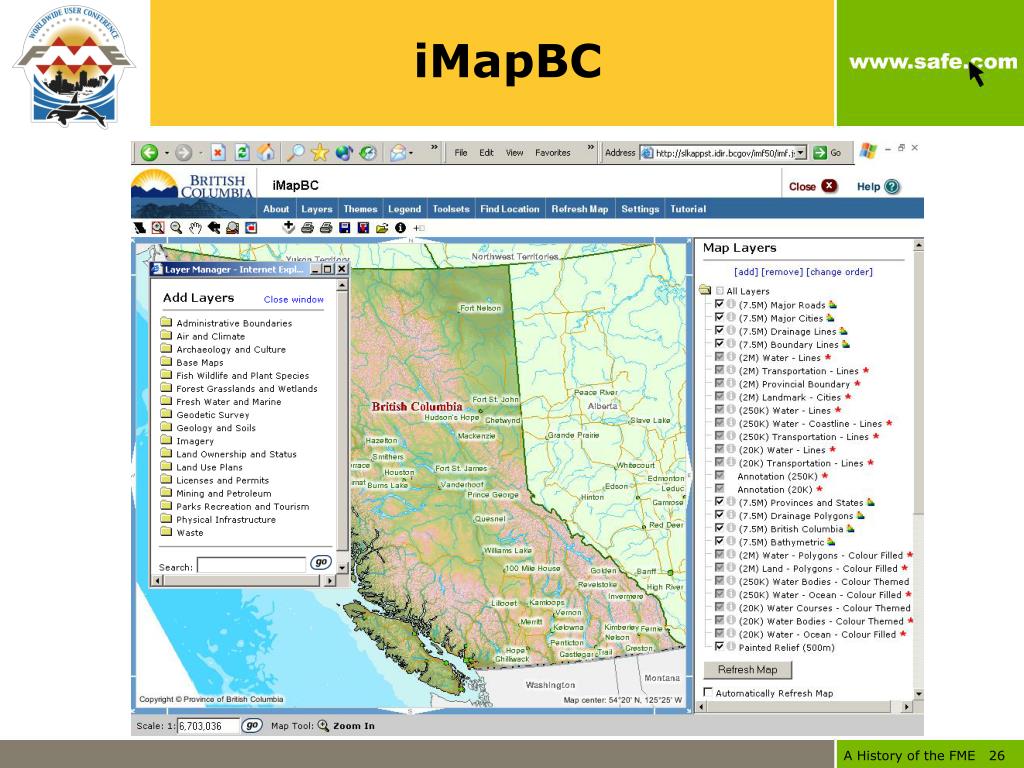Click the Search field in Add Layers
1024x768 pixels.
click(x=251, y=566)
